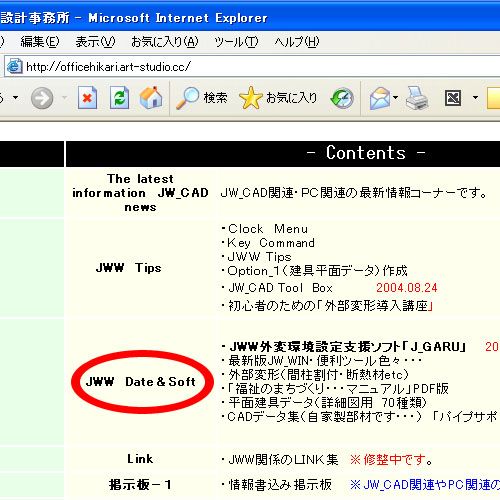
Task: Open the 掲示板－1 link
Action: (140, 485)
